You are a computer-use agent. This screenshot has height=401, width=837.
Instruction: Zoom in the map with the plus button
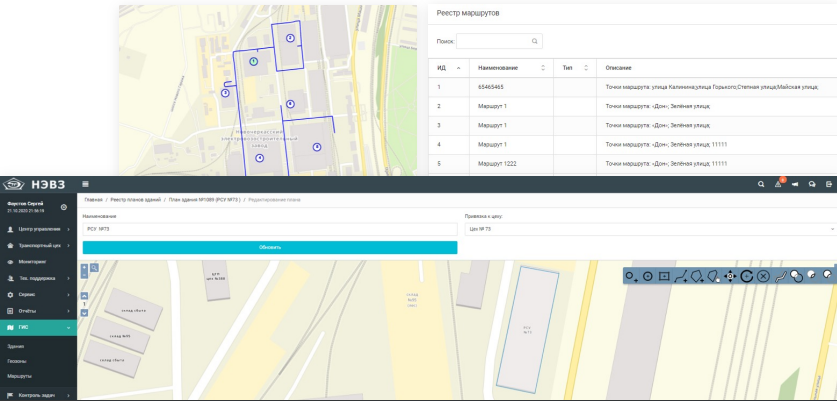coord(85,268)
